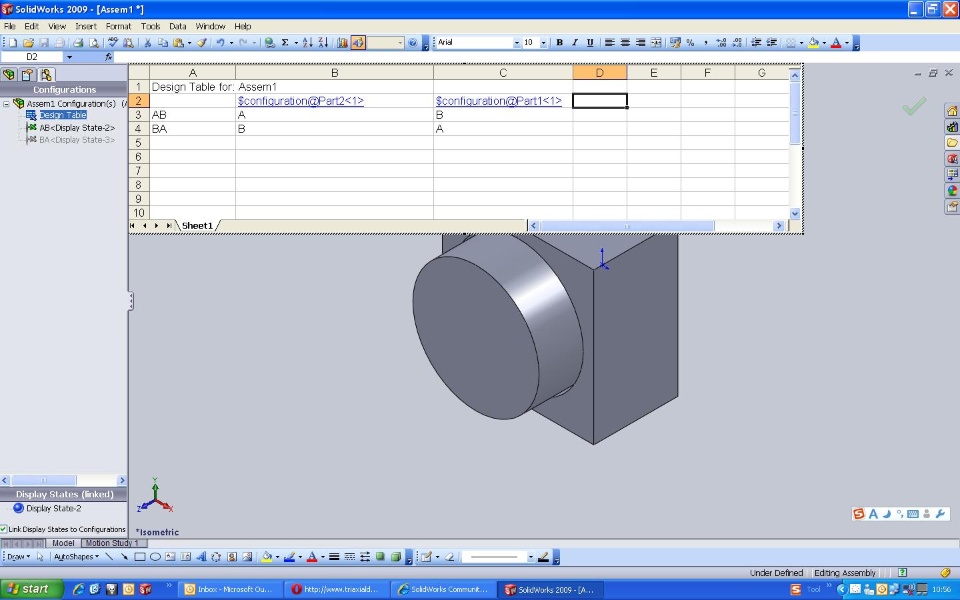Collapse the Assem1 Configuration(s) tree node
This screenshot has height=600, width=960.
[6, 104]
